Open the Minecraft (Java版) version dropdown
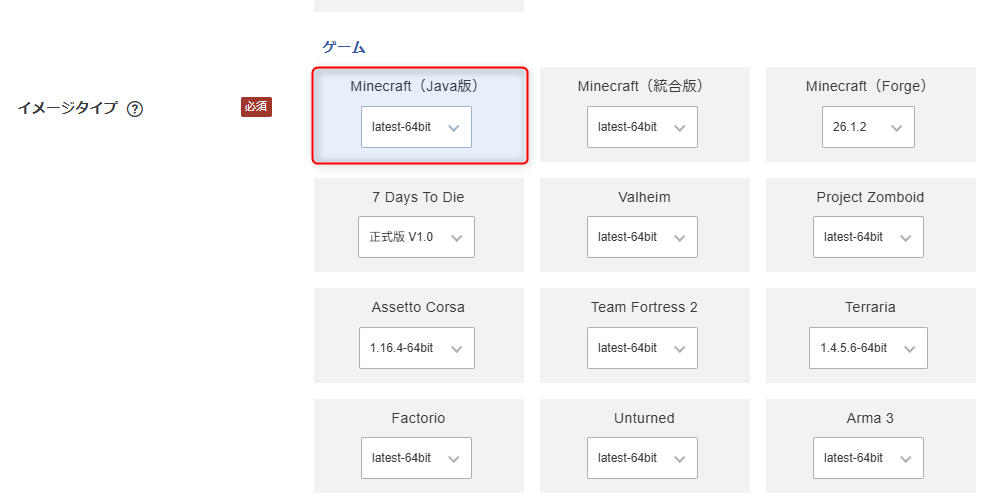The width and height of the screenshot is (995, 497). pyautogui.click(x=416, y=127)
